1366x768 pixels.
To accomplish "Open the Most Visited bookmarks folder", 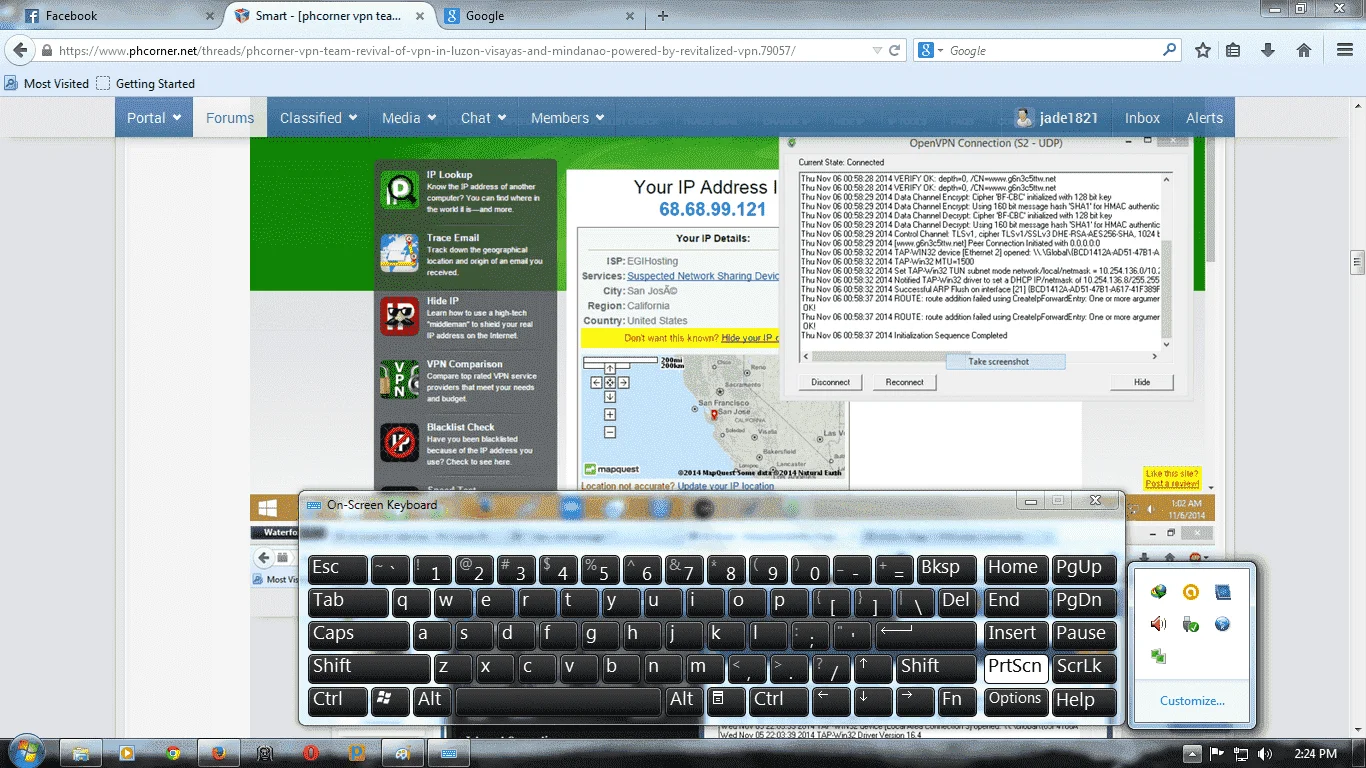I will 47,84.
